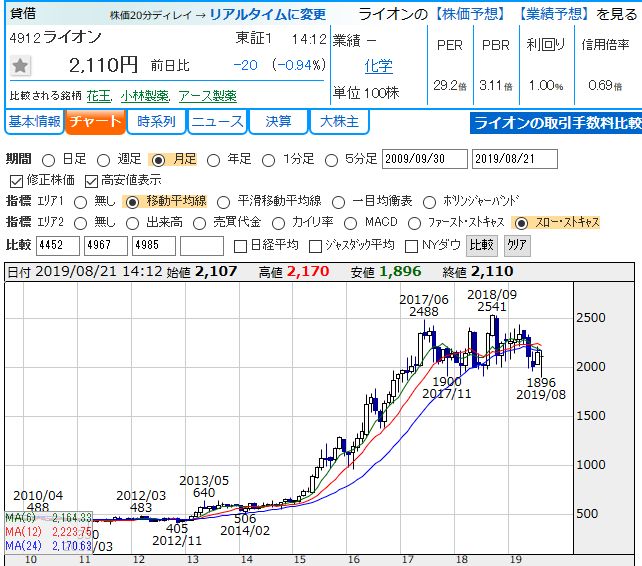Open the 基本情報 tab
The width and height of the screenshot is (642, 566).
point(34,122)
